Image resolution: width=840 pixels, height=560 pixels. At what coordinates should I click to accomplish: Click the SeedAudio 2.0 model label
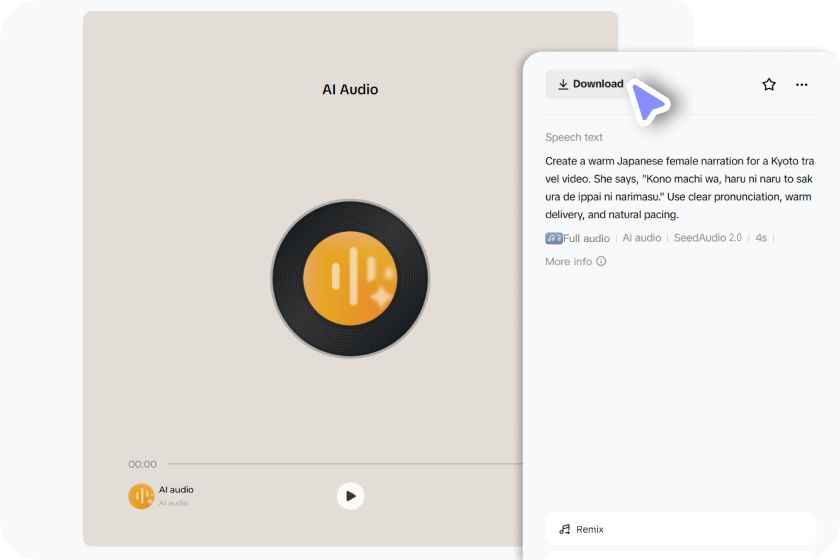[708, 237]
